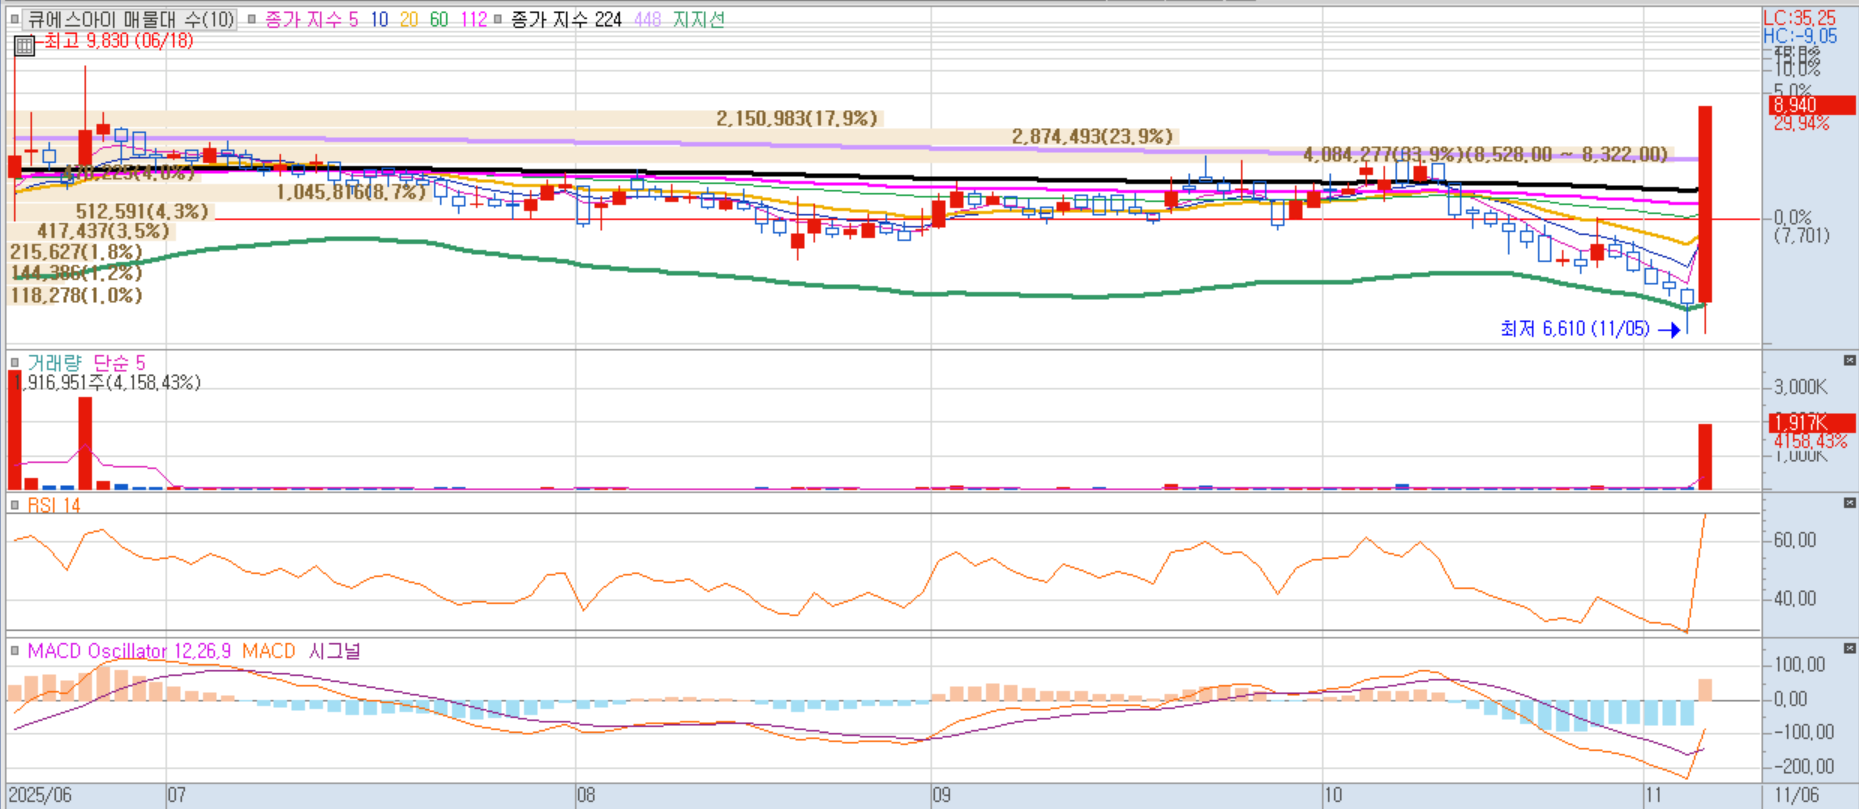
Task: Select the blue 10 moving average label
Action: [379, 19]
